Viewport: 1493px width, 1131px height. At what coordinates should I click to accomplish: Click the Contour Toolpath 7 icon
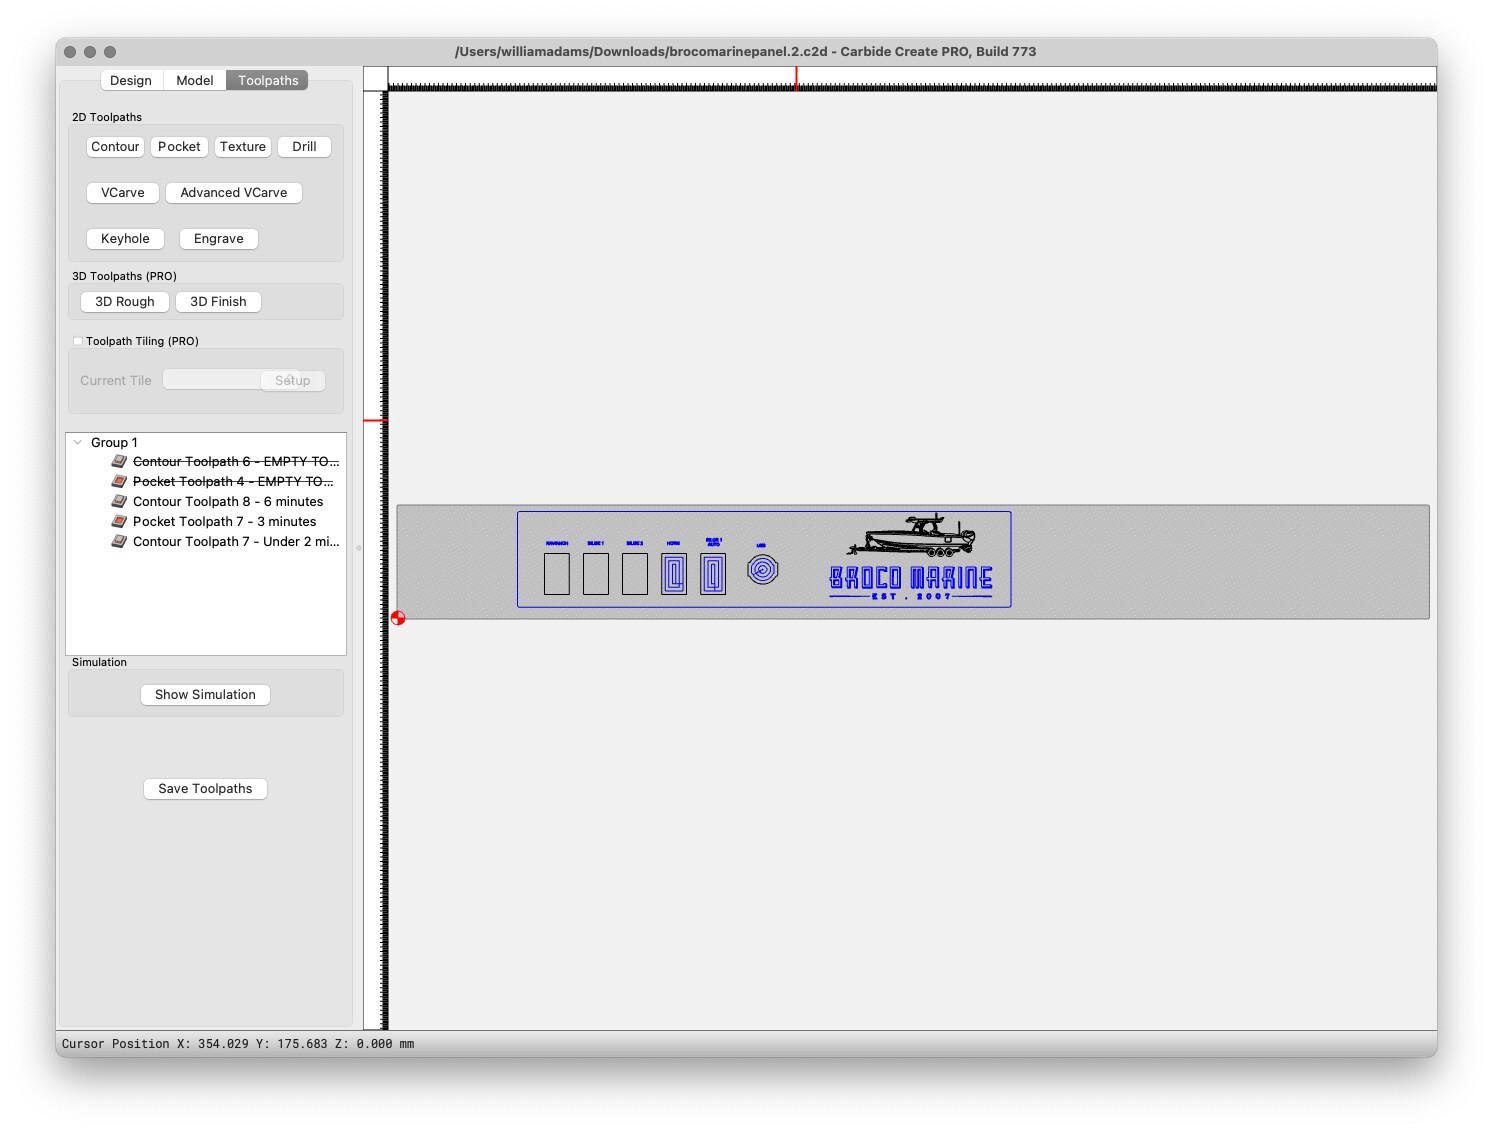[x=119, y=541]
